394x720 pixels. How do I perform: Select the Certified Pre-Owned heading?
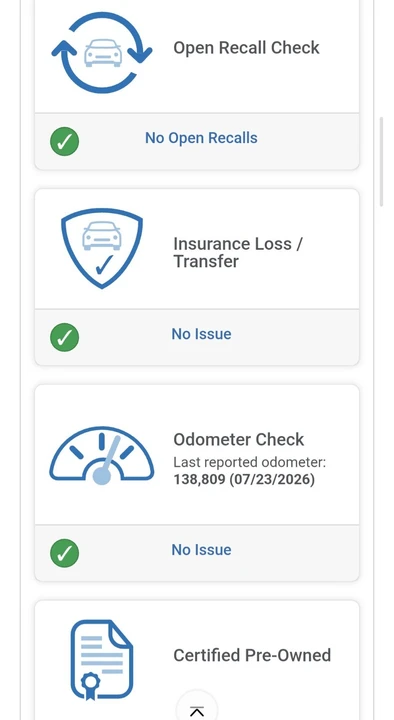tap(252, 655)
